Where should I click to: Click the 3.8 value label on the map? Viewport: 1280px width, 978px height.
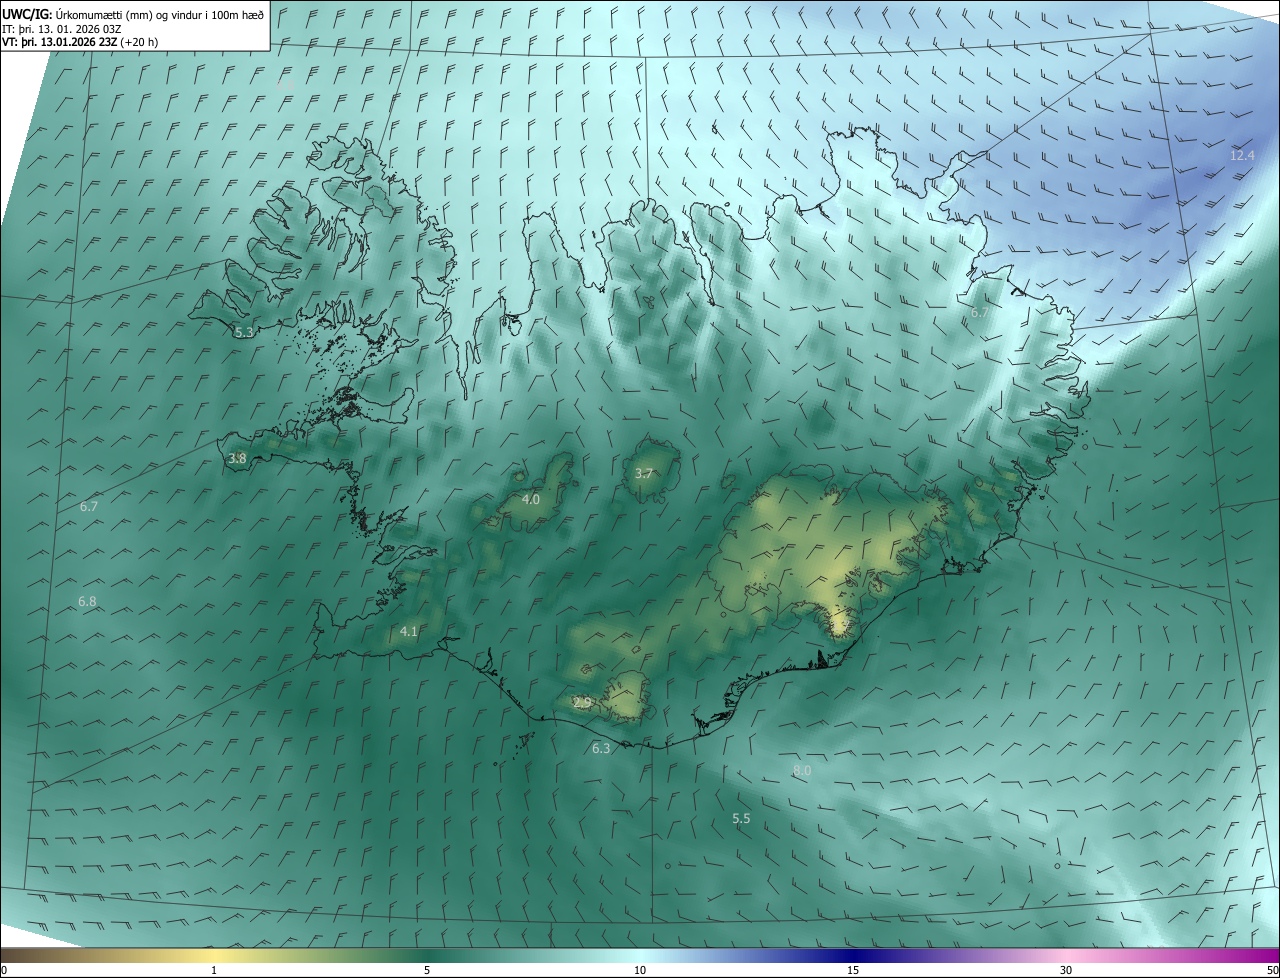[x=237, y=458]
